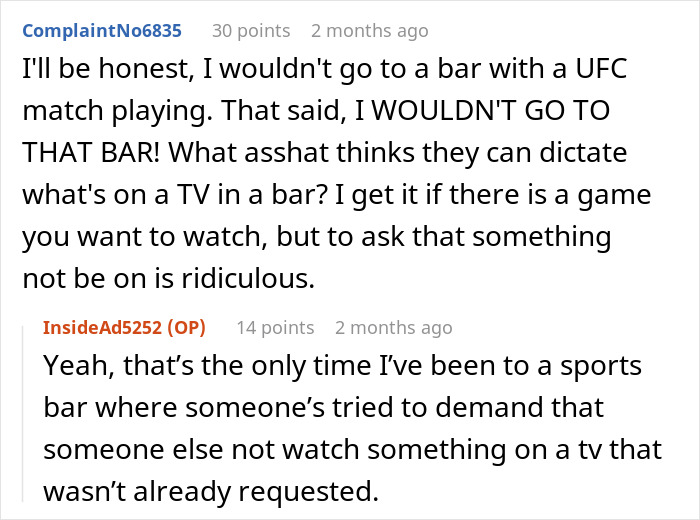Click InsideAd5252's "2 months ago" timestamp
This screenshot has width=700, height=520.
393,327
